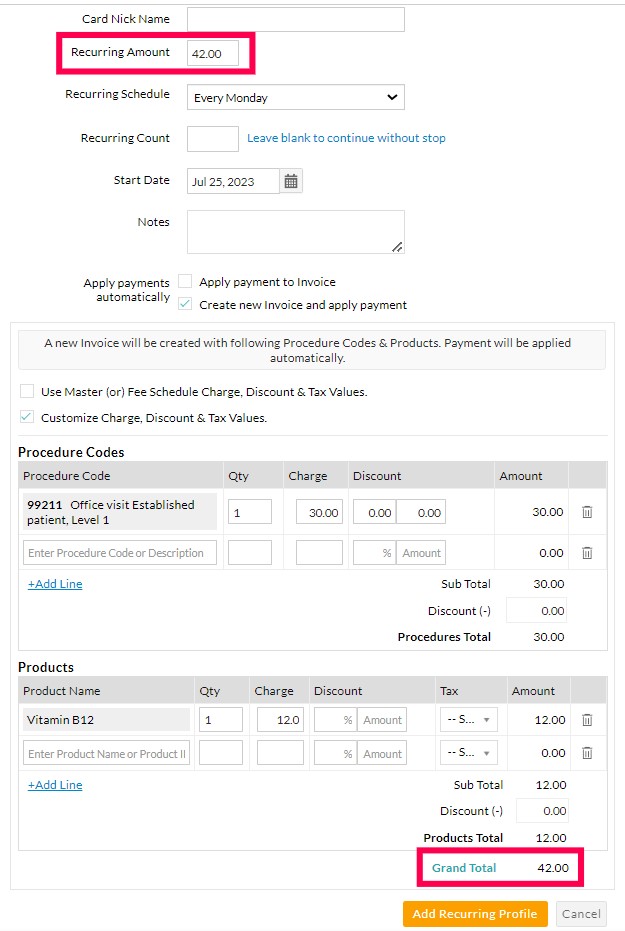Add Line under Procedure Codes
This screenshot has height=931, width=625.
pos(54,583)
